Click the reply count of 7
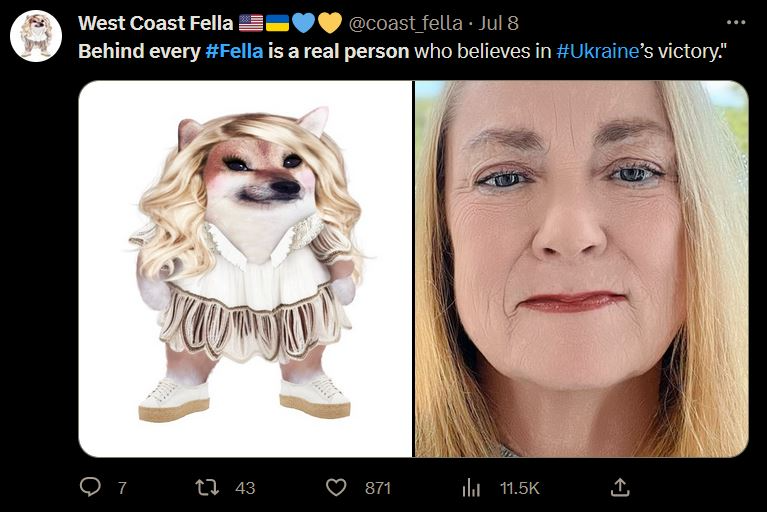Screen dimensions: 767x512 click(122, 488)
